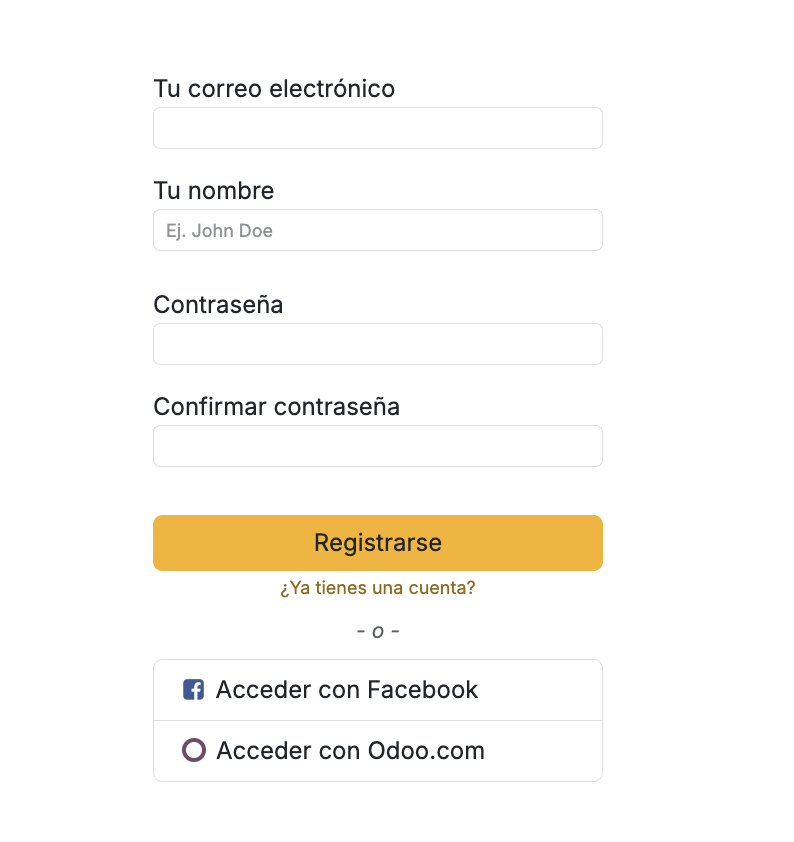
Task: Click the 'Tu nombre' text field
Action: tap(377, 230)
